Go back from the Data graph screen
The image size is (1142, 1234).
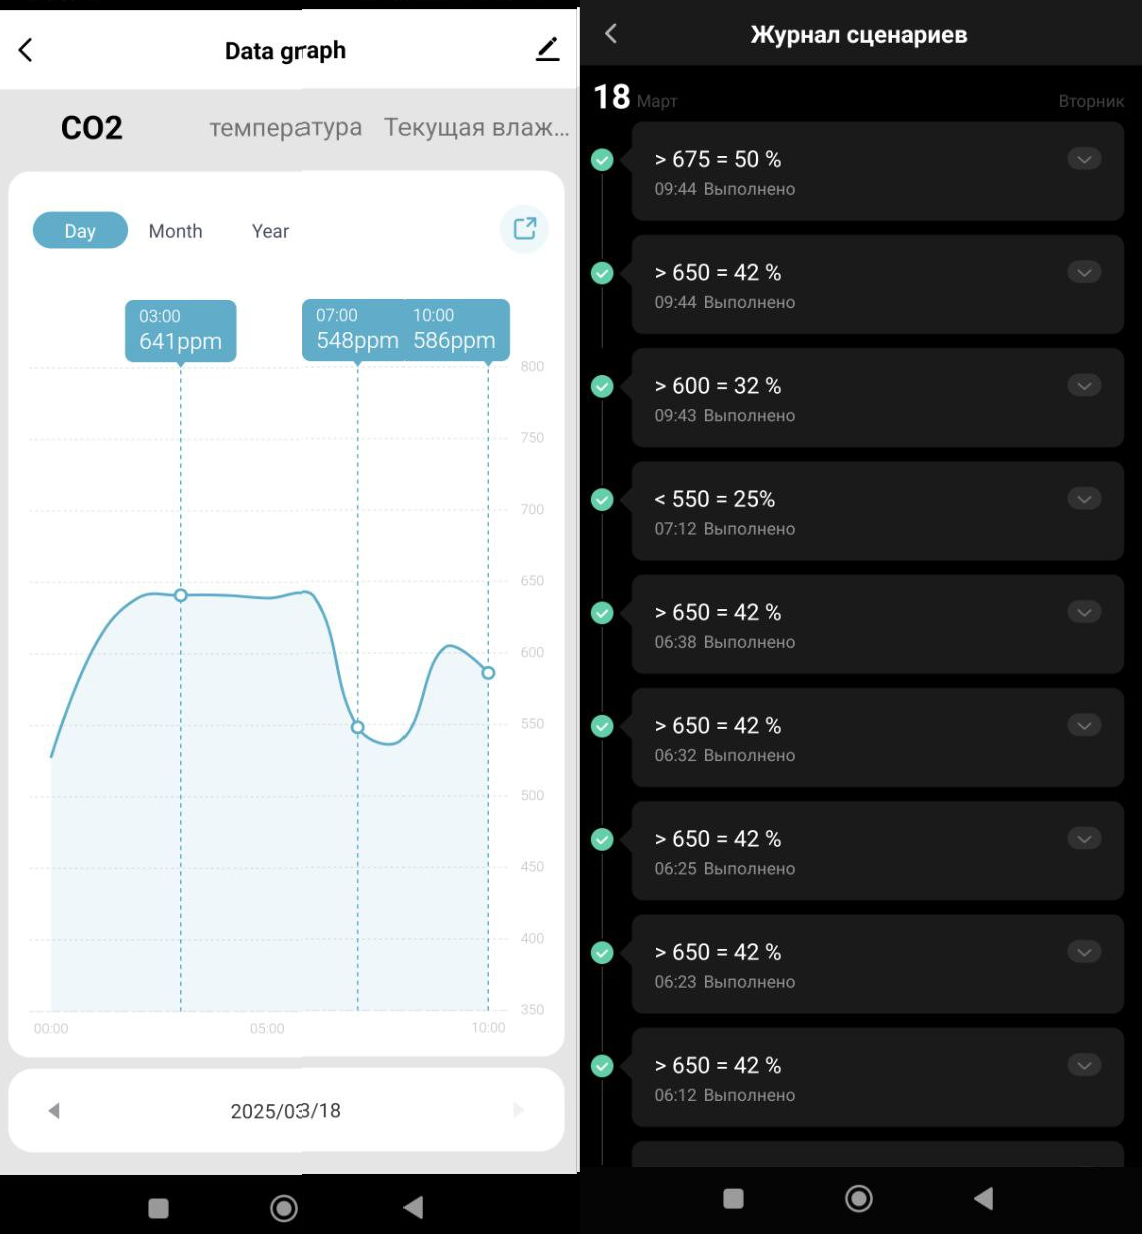point(26,50)
